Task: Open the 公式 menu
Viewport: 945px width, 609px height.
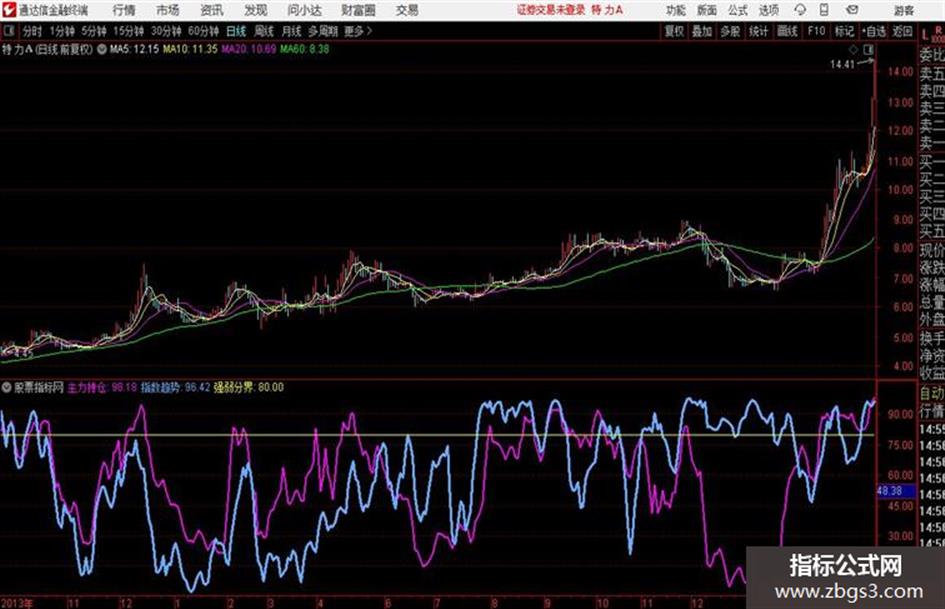Action: click(x=738, y=10)
